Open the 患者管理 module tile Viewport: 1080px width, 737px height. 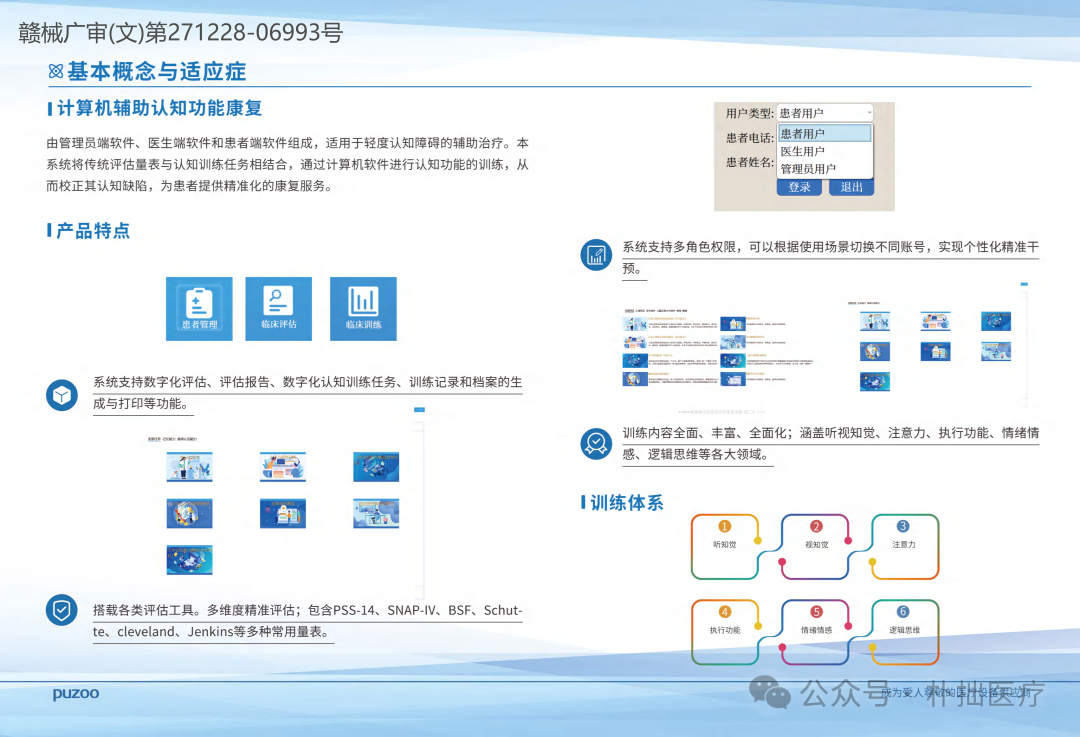199,309
